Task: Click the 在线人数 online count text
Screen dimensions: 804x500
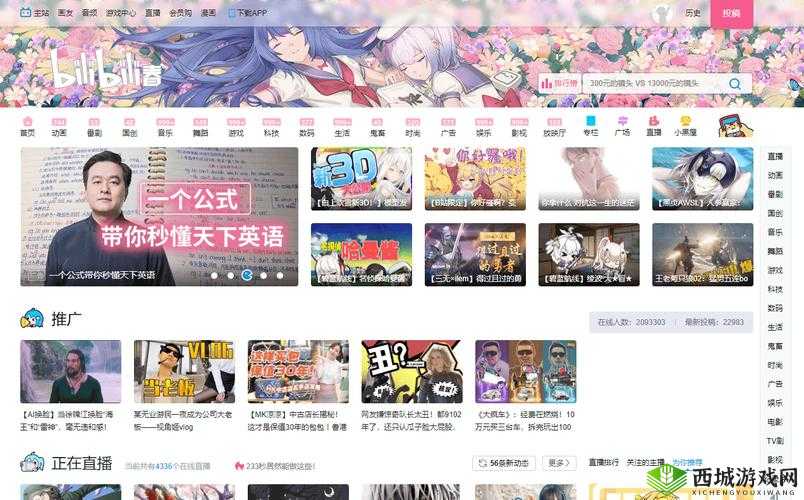Action: (631, 322)
